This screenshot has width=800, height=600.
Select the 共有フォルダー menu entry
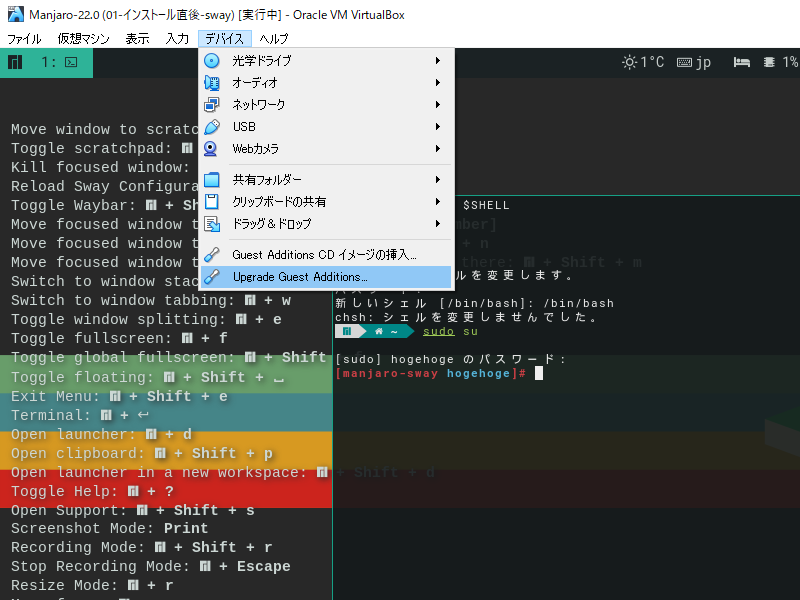pos(326,180)
